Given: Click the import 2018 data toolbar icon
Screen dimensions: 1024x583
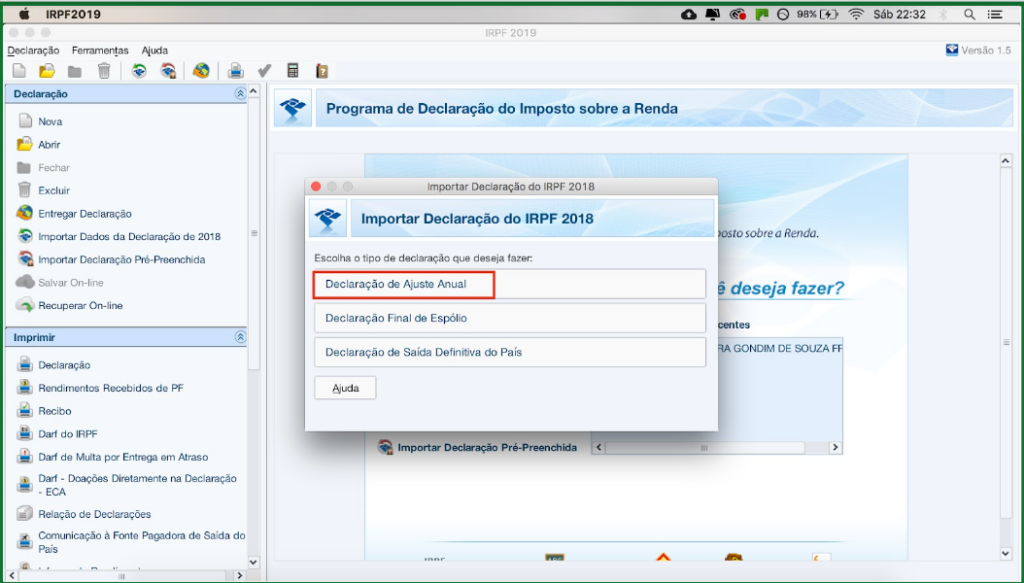Looking at the screenshot, I should (x=139, y=71).
